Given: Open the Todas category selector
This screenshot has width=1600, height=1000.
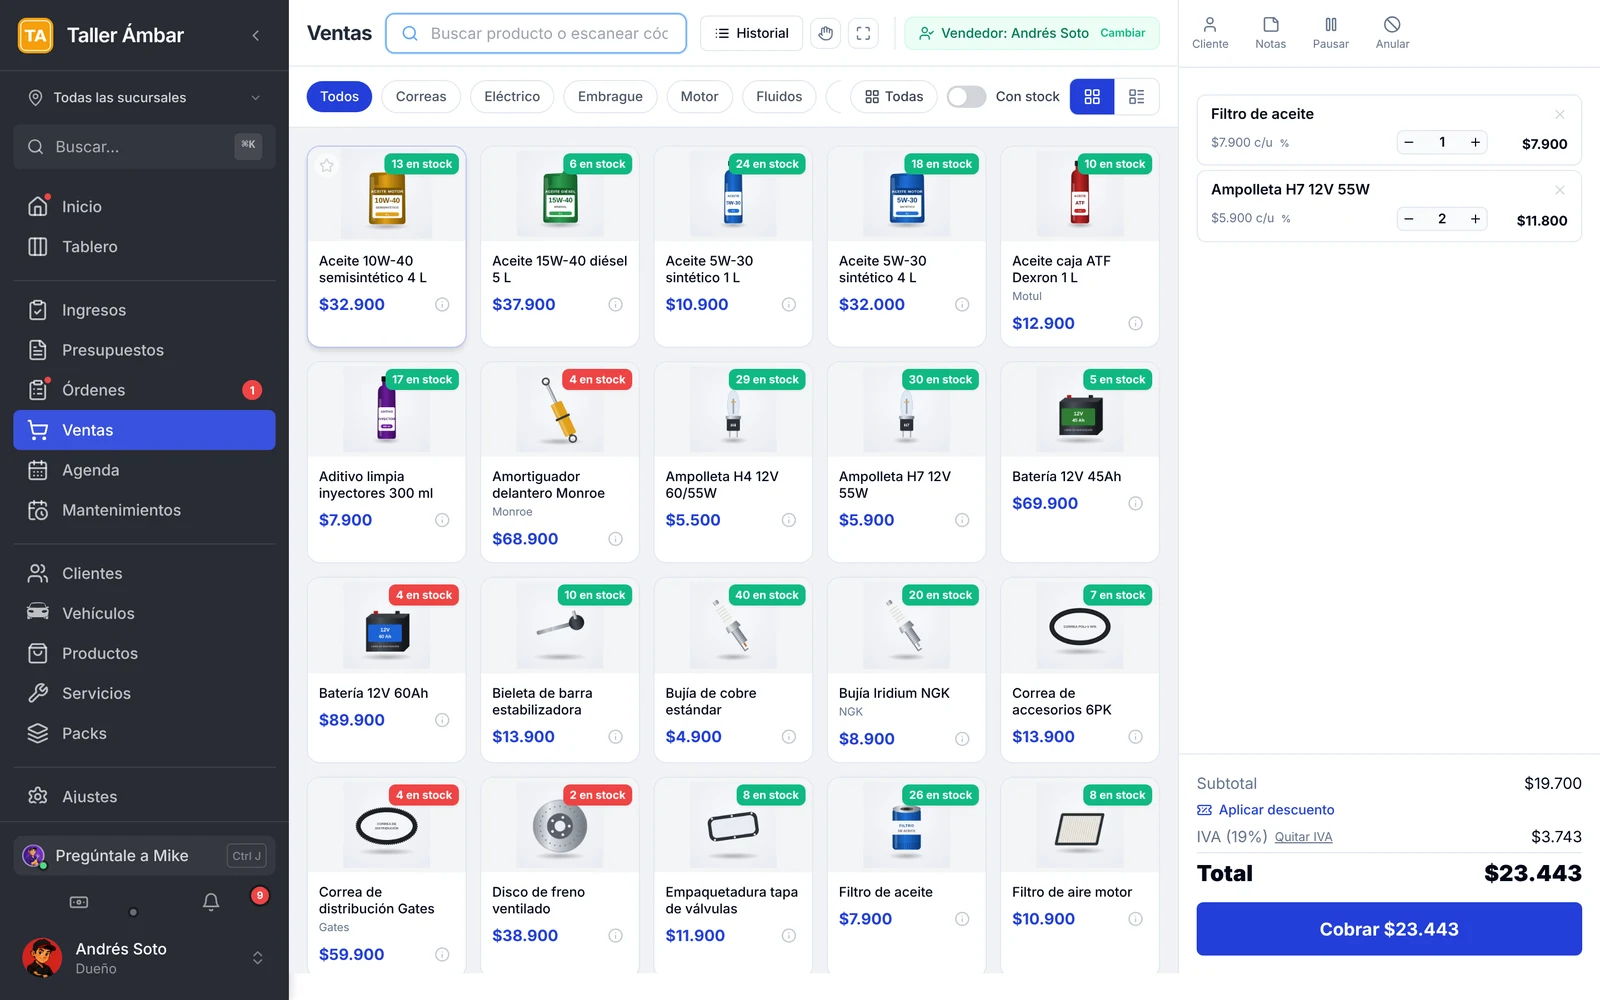Looking at the screenshot, I should coord(894,97).
